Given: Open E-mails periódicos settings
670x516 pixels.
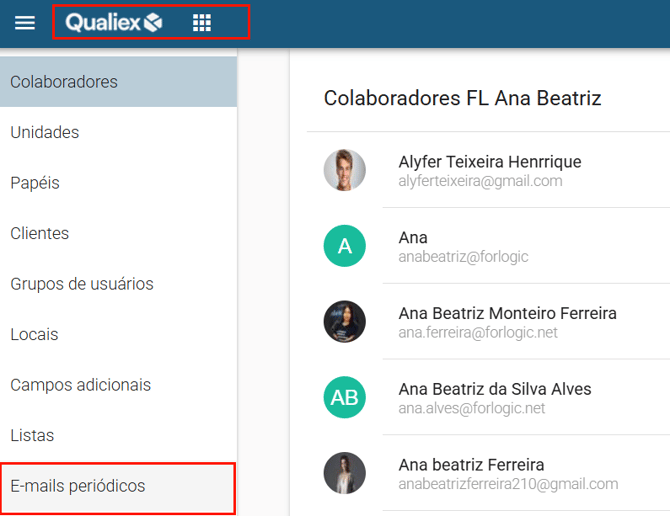Looking at the screenshot, I should coord(78,486).
